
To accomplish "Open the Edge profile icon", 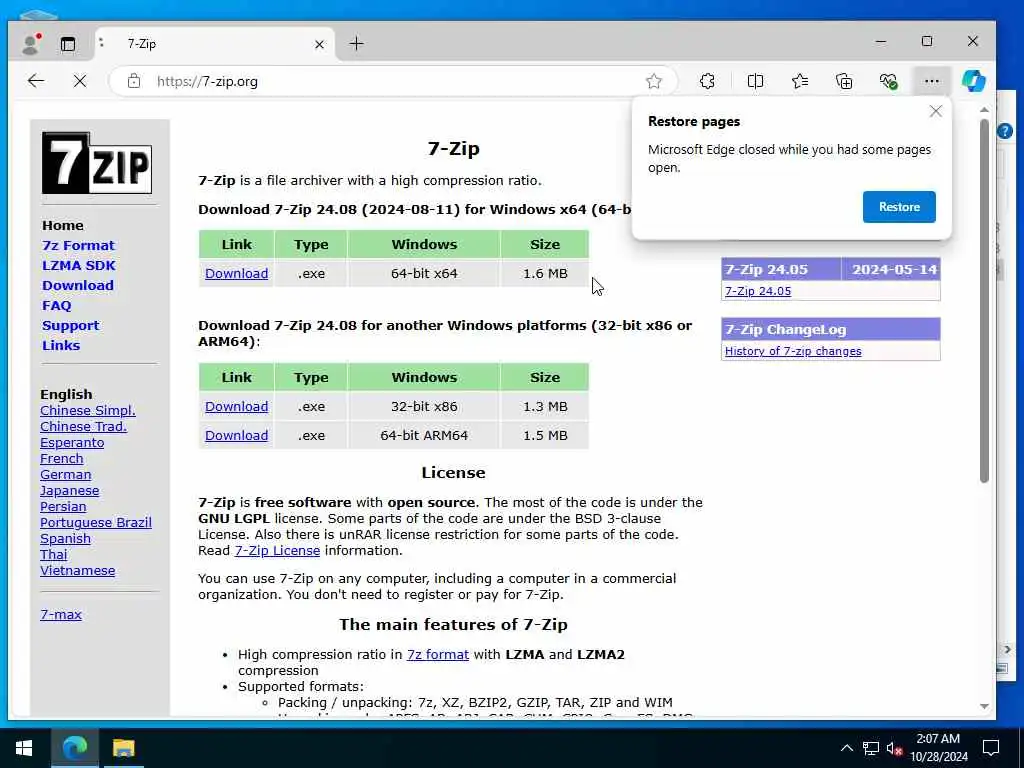I will (x=31, y=44).
